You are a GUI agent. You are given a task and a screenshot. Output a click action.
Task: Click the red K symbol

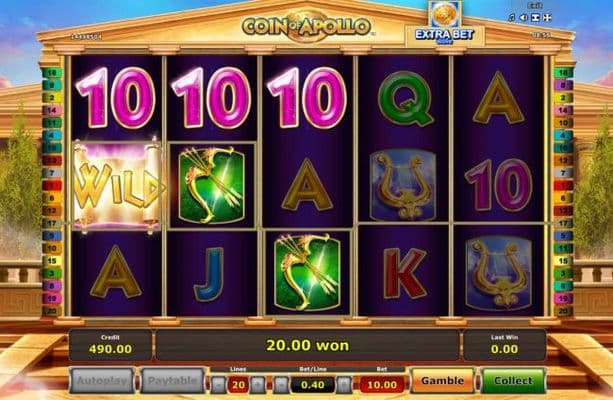[403, 273]
